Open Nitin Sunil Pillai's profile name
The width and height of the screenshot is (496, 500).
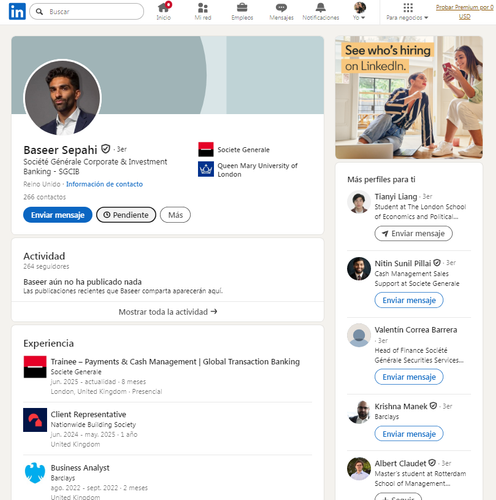click(x=403, y=263)
